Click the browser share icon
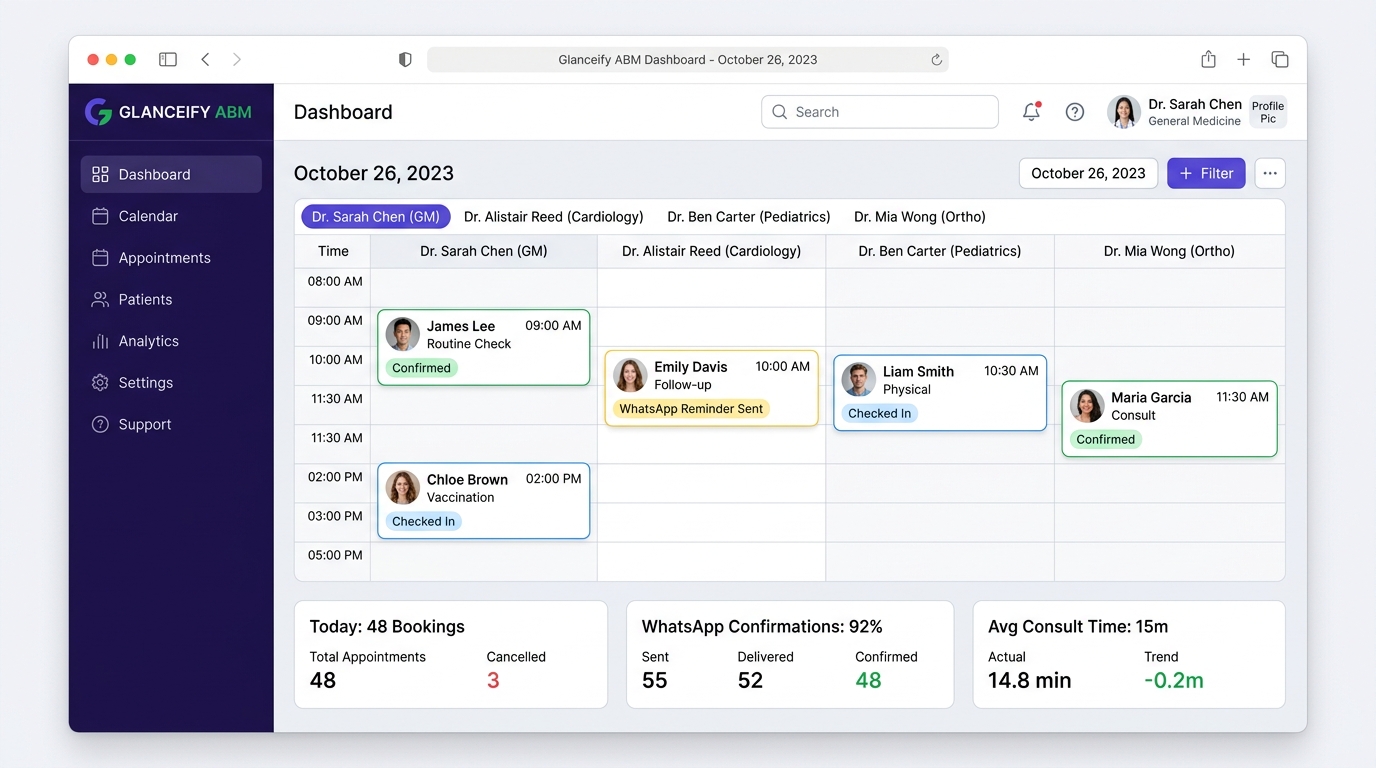This screenshot has height=768, width=1376. point(1208,59)
